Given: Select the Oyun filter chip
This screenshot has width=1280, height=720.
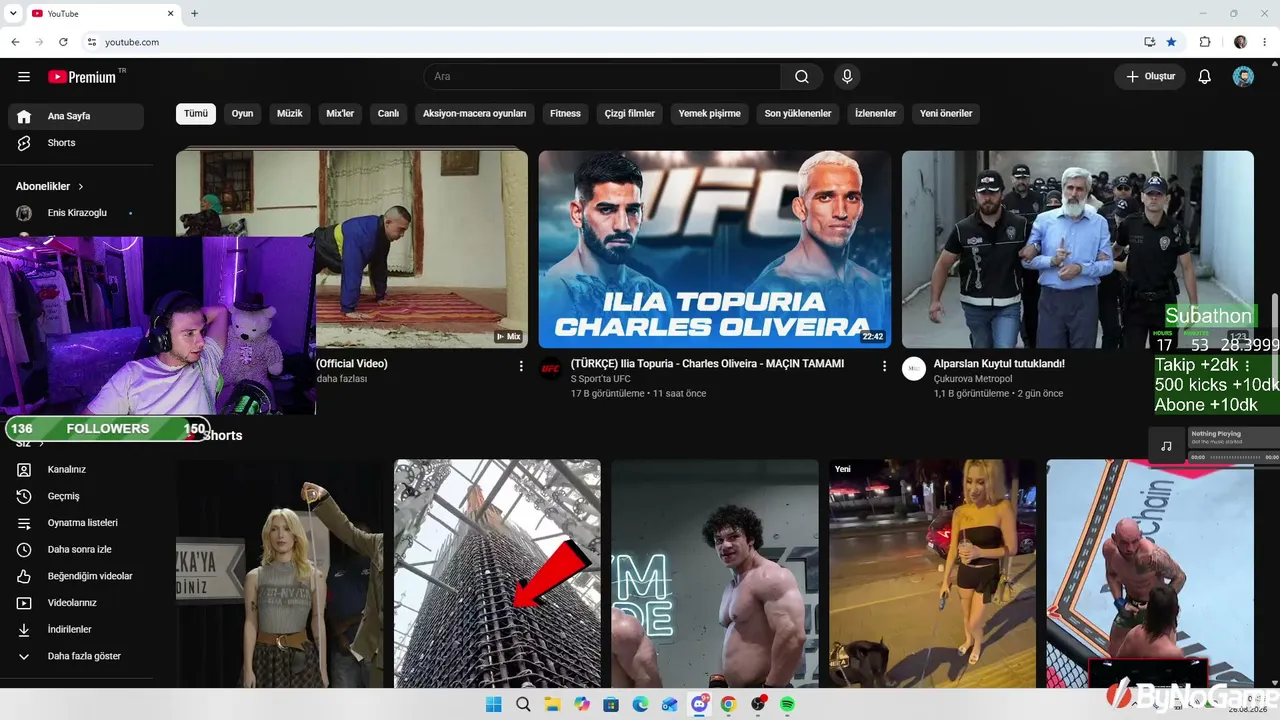Looking at the screenshot, I should click(243, 114).
